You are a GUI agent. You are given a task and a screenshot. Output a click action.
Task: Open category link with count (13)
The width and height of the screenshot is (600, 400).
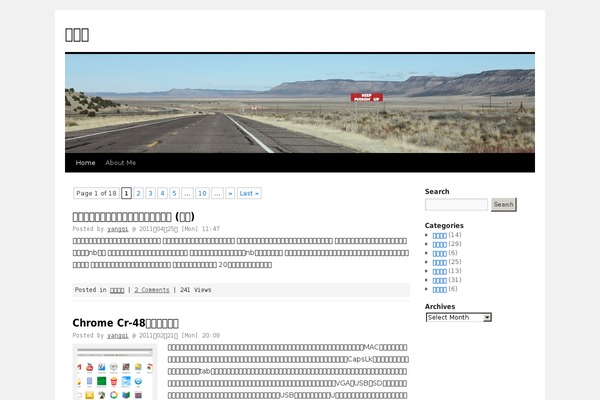pyautogui.click(x=439, y=271)
